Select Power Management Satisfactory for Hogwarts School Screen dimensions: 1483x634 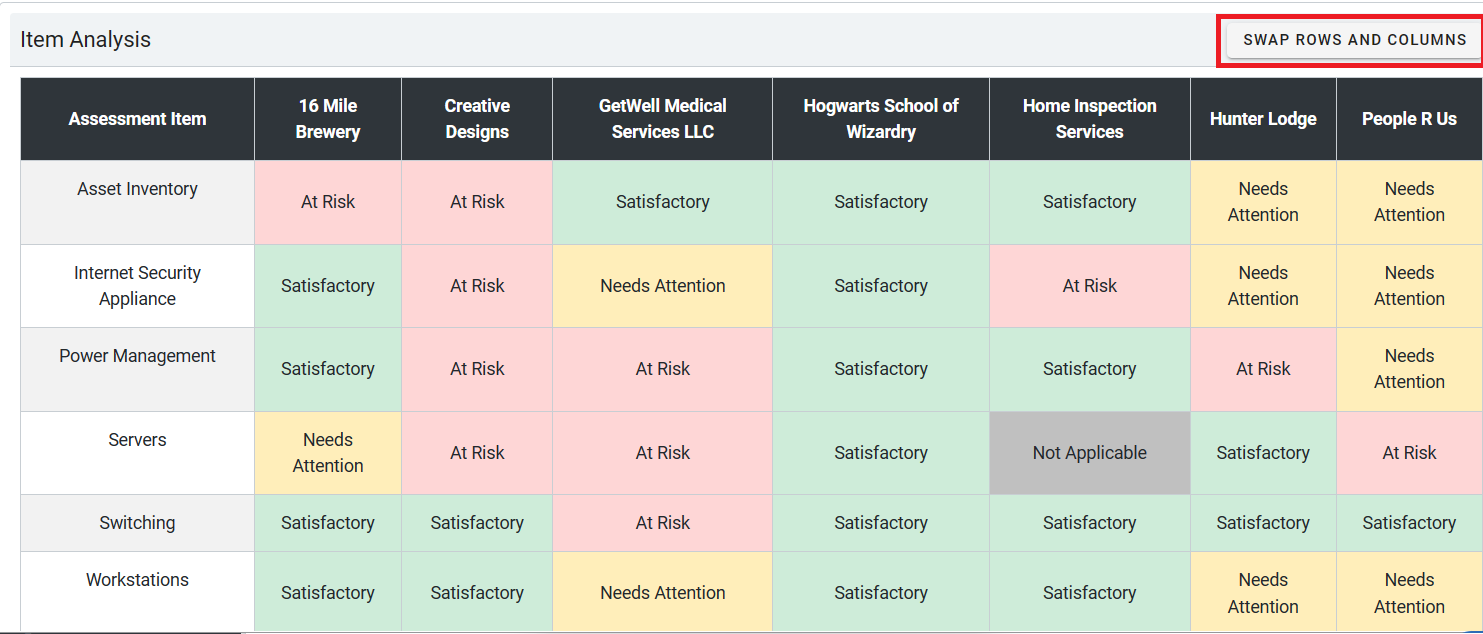coord(881,369)
